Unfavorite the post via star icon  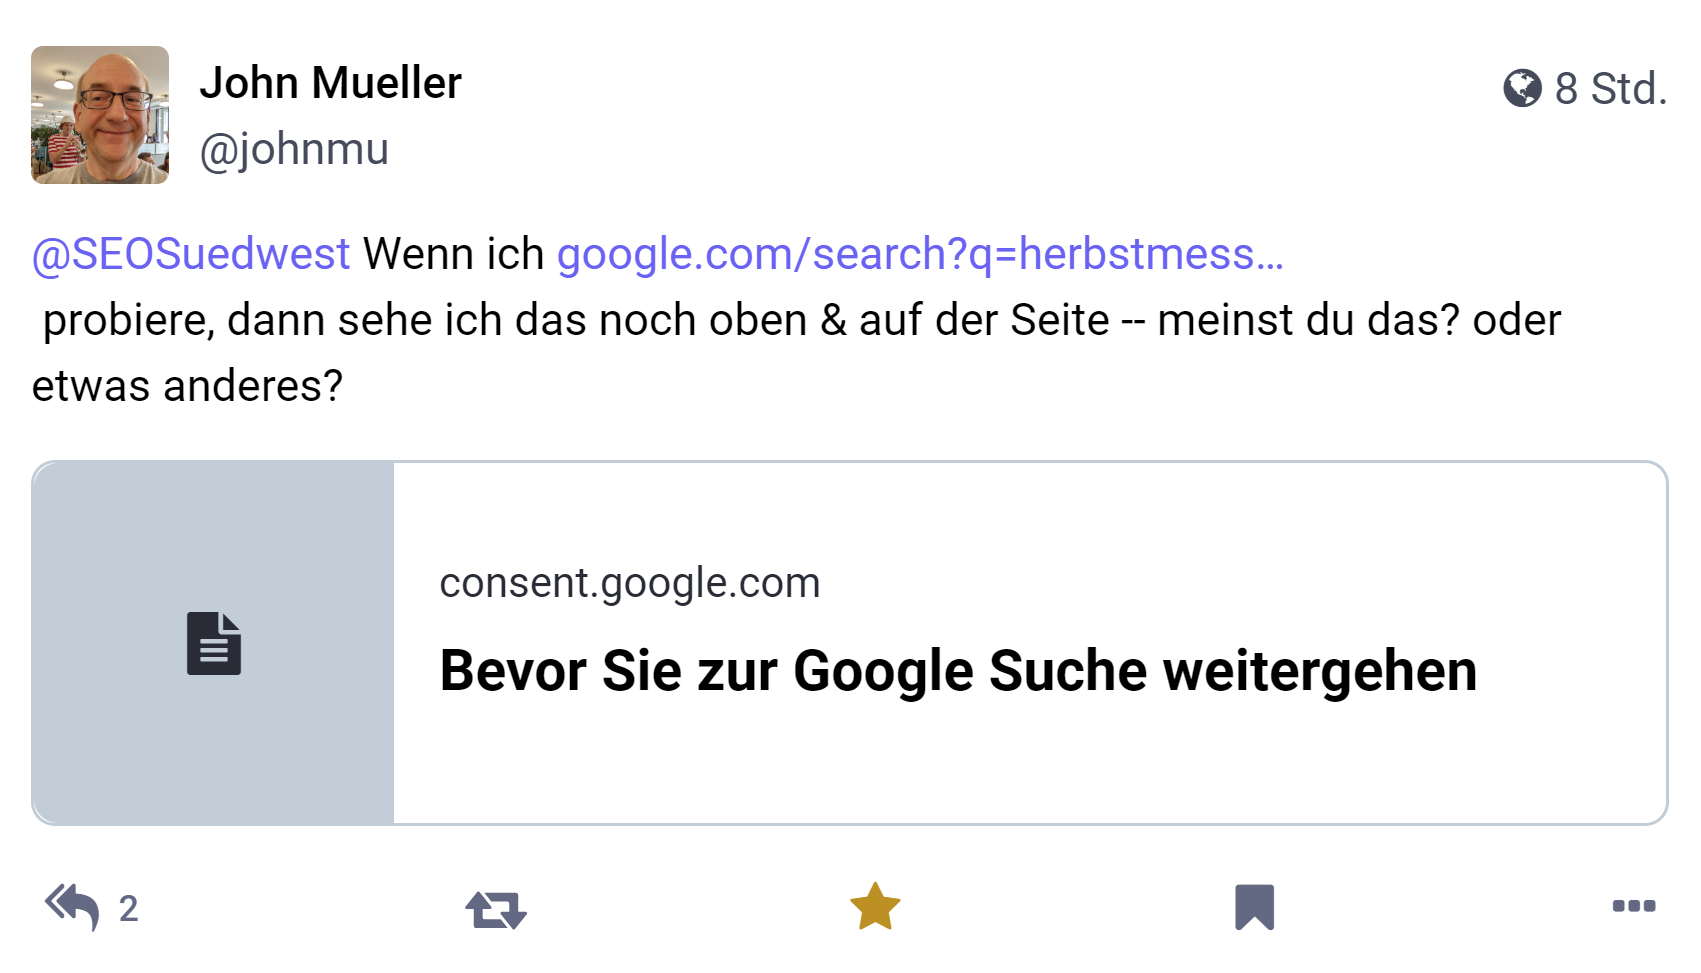(x=875, y=905)
